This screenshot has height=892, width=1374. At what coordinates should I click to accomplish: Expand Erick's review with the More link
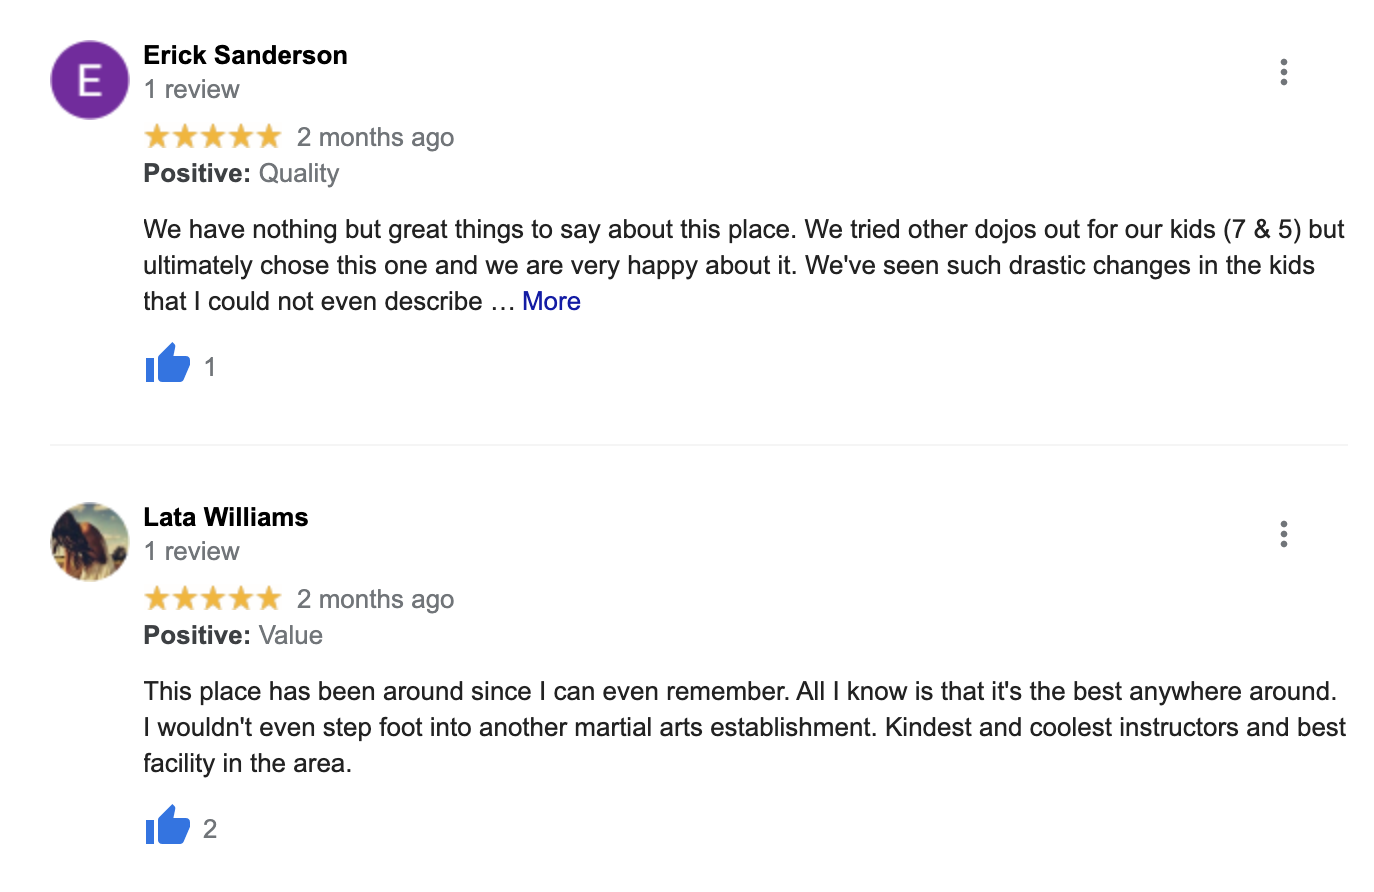[x=551, y=301]
